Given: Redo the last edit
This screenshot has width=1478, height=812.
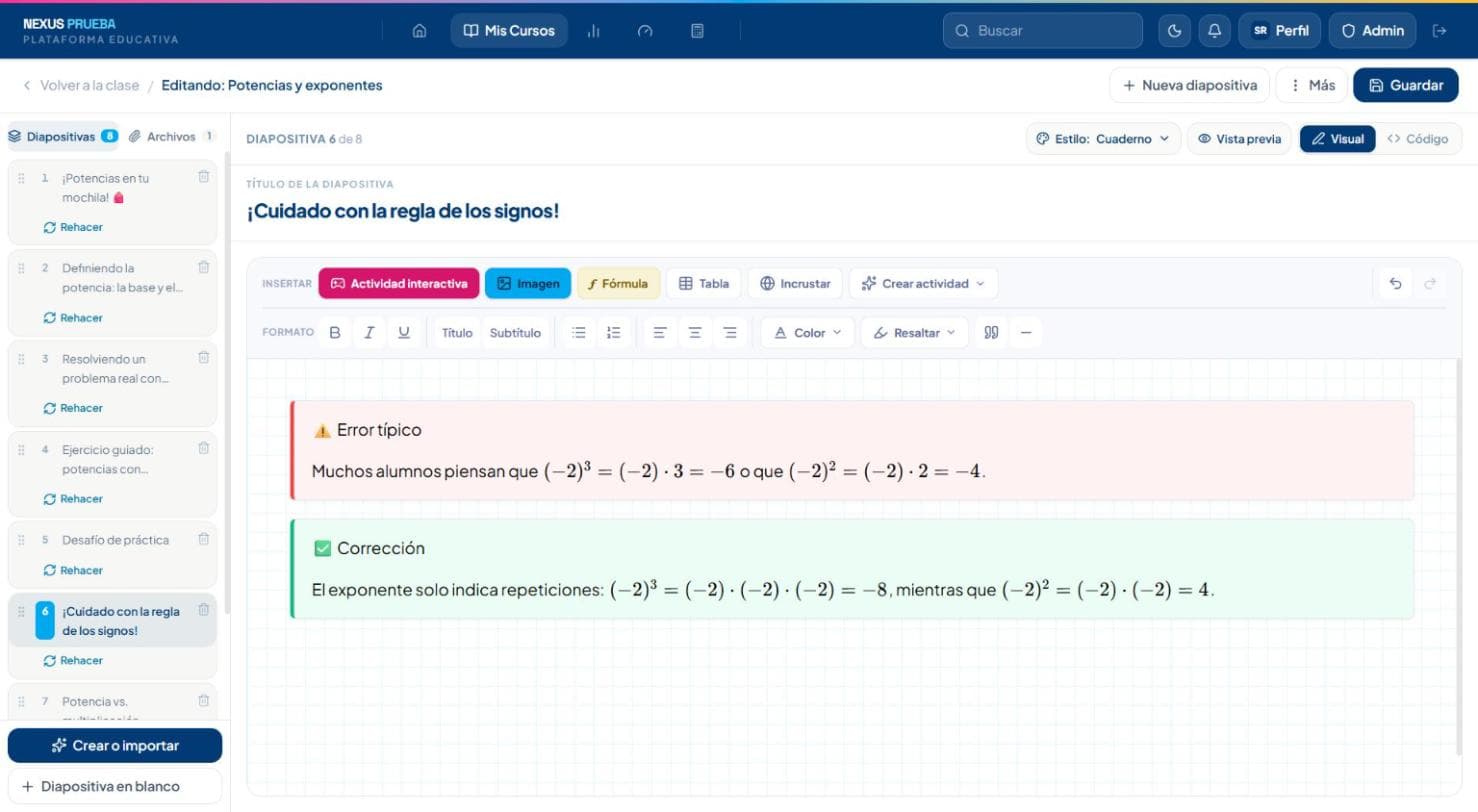Looking at the screenshot, I should pos(1430,284).
